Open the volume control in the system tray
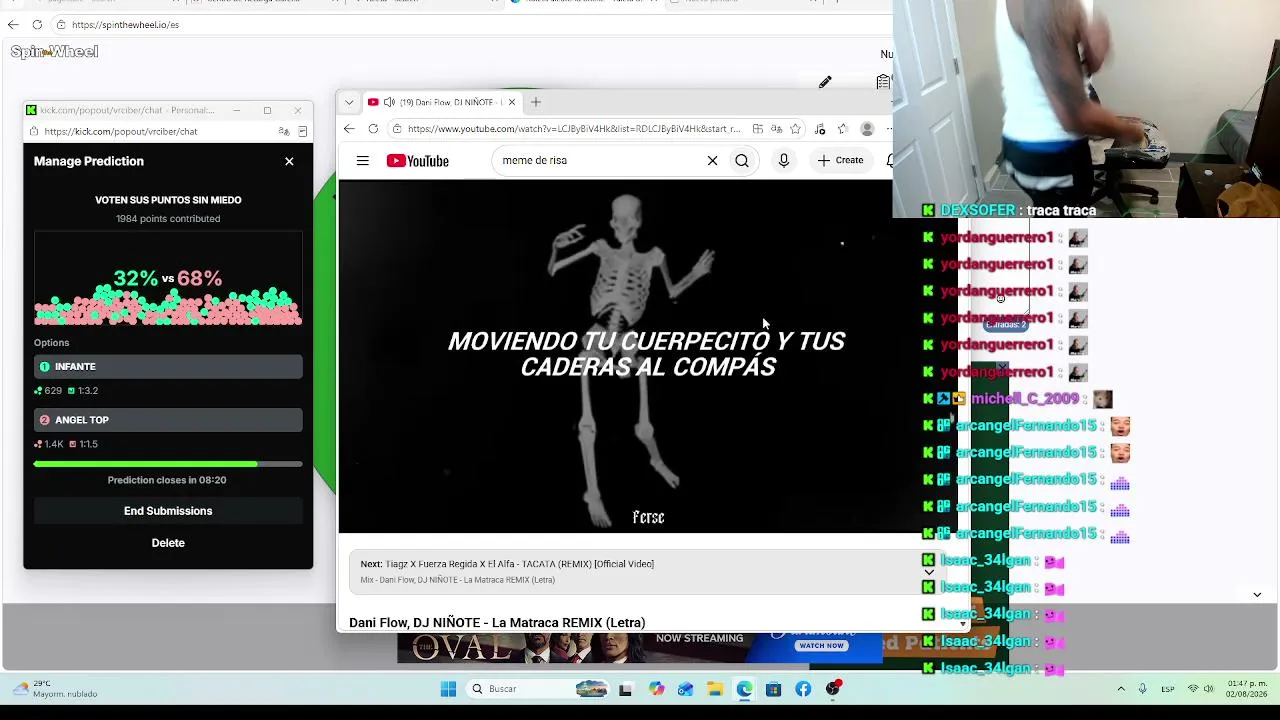Image resolution: width=1280 pixels, height=720 pixels. click(1209, 689)
